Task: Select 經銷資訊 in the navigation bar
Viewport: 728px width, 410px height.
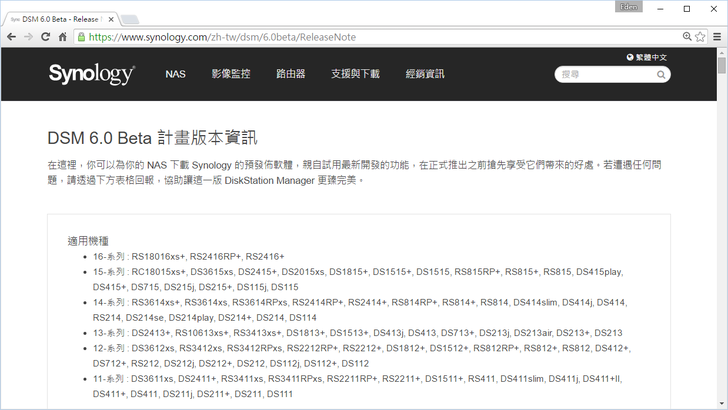Action: 425,74
